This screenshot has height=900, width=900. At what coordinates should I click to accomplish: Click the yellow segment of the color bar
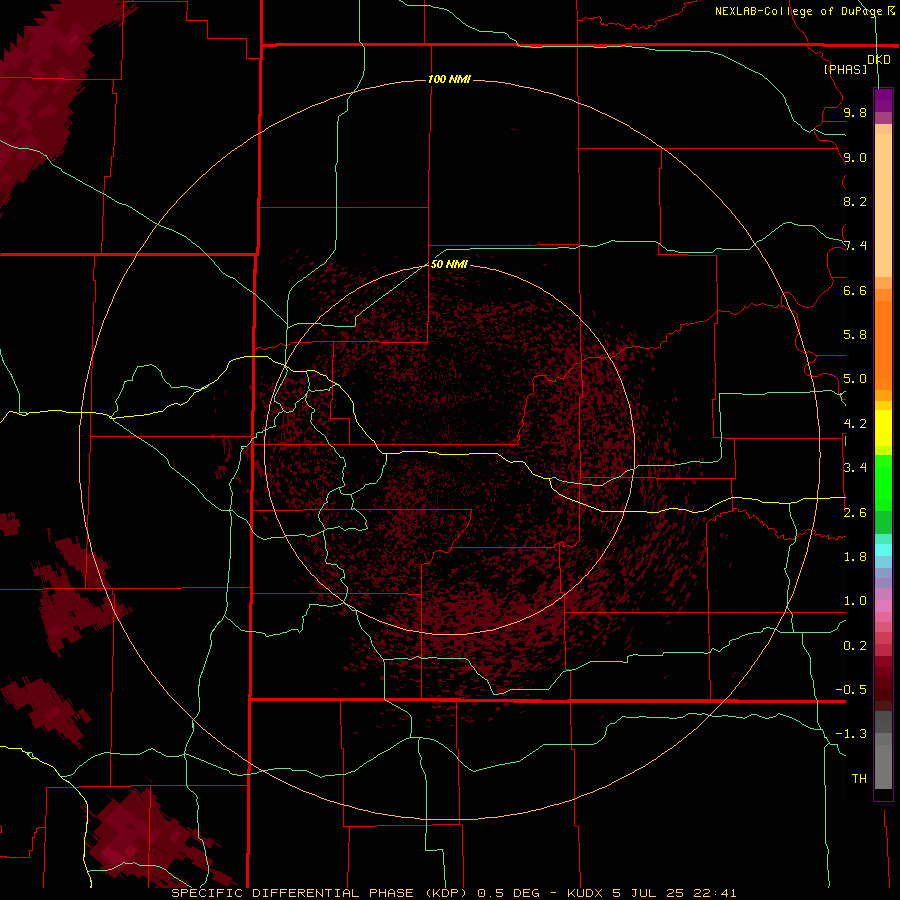click(x=883, y=428)
